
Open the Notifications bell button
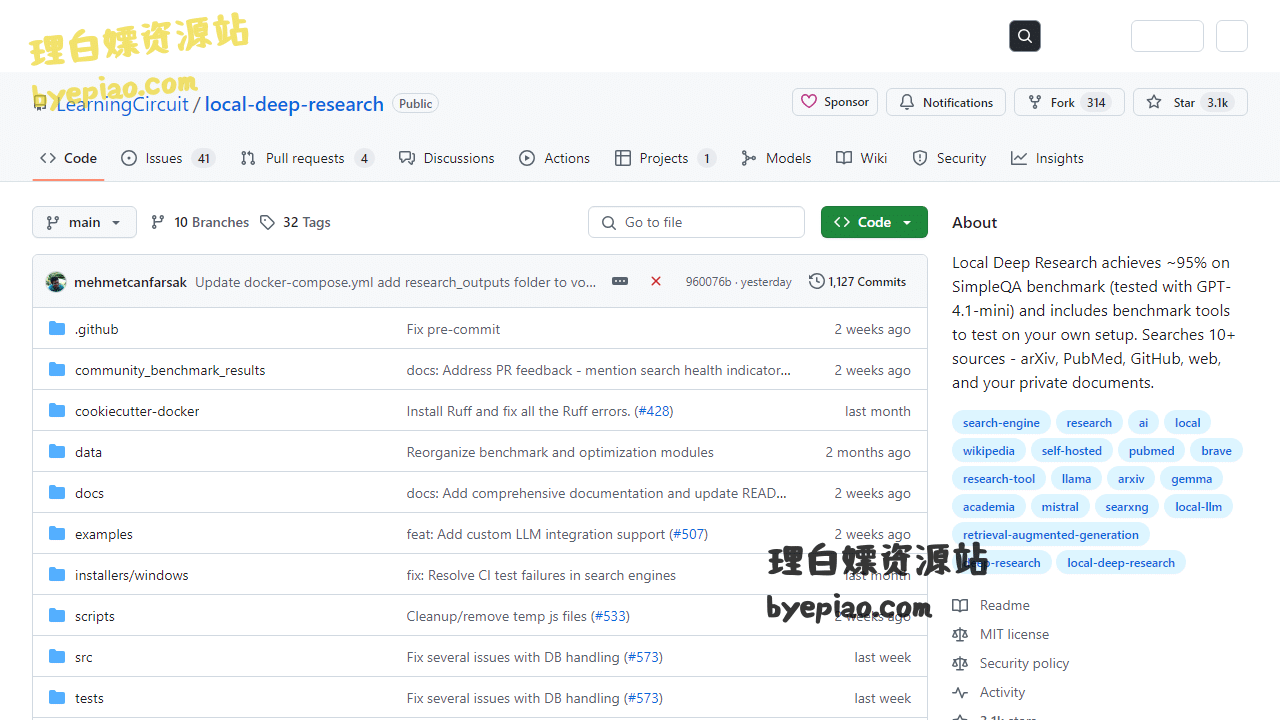[946, 102]
